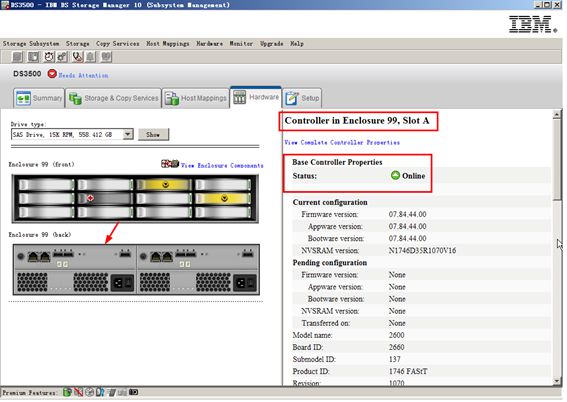Viewport: 567px width, 402px height.
Task: Open the Storage menu
Action: (x=78, y=43)
